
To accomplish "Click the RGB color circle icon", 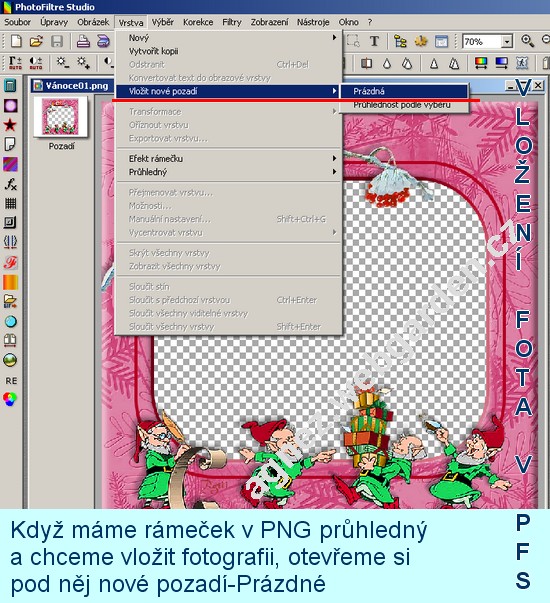I will pos(10,399).
